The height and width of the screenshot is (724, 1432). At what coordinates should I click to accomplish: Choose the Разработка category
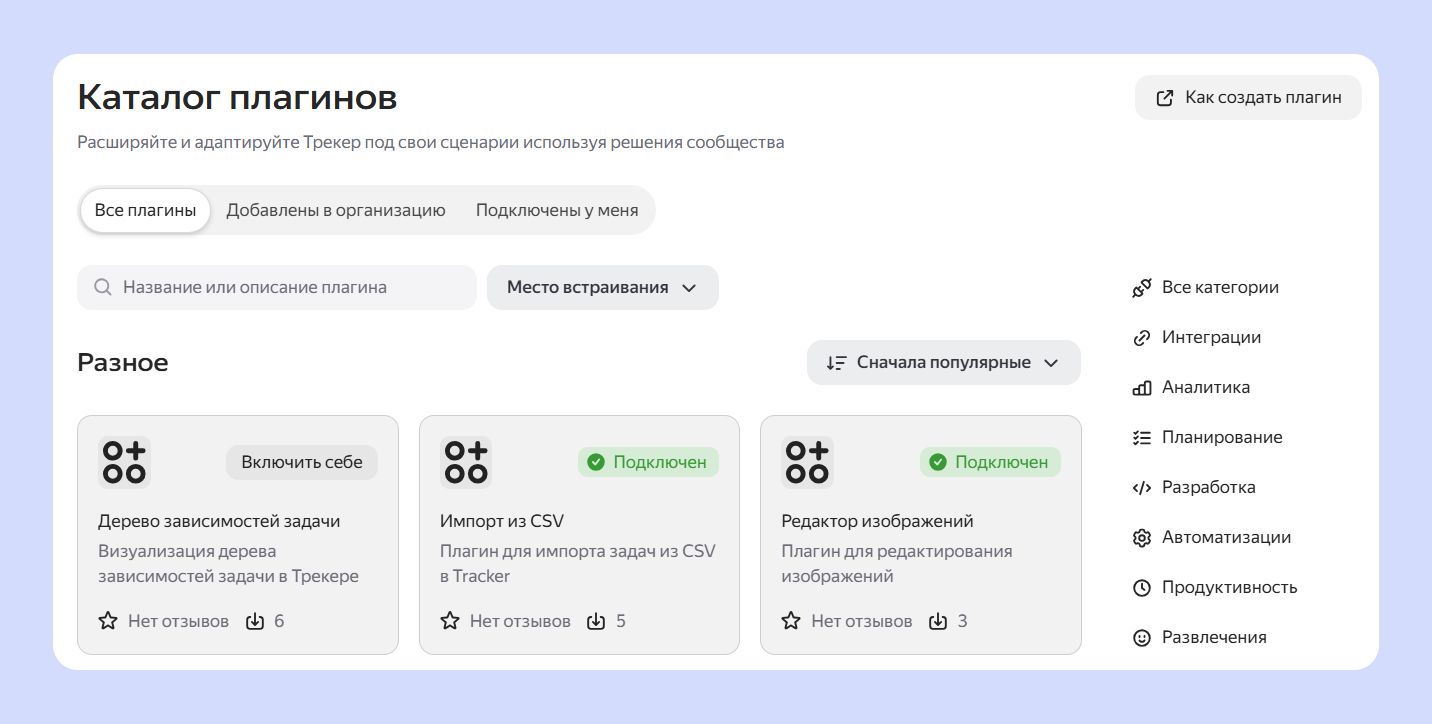pos(1194,487)
